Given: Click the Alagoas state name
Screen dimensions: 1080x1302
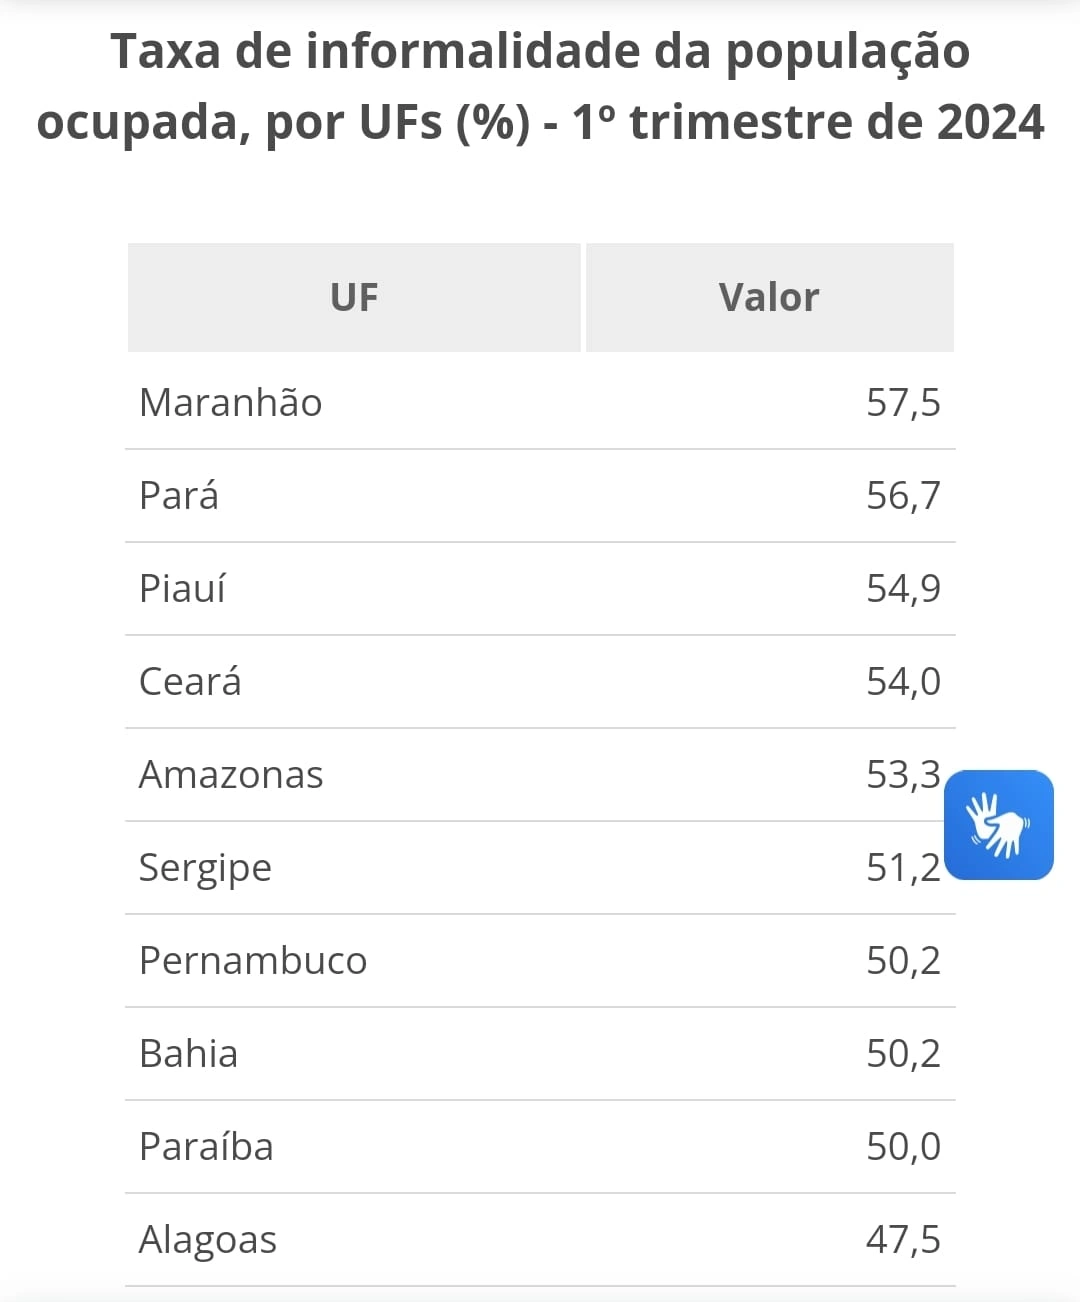Looking at the screenshot, I should click(208, 1240).
